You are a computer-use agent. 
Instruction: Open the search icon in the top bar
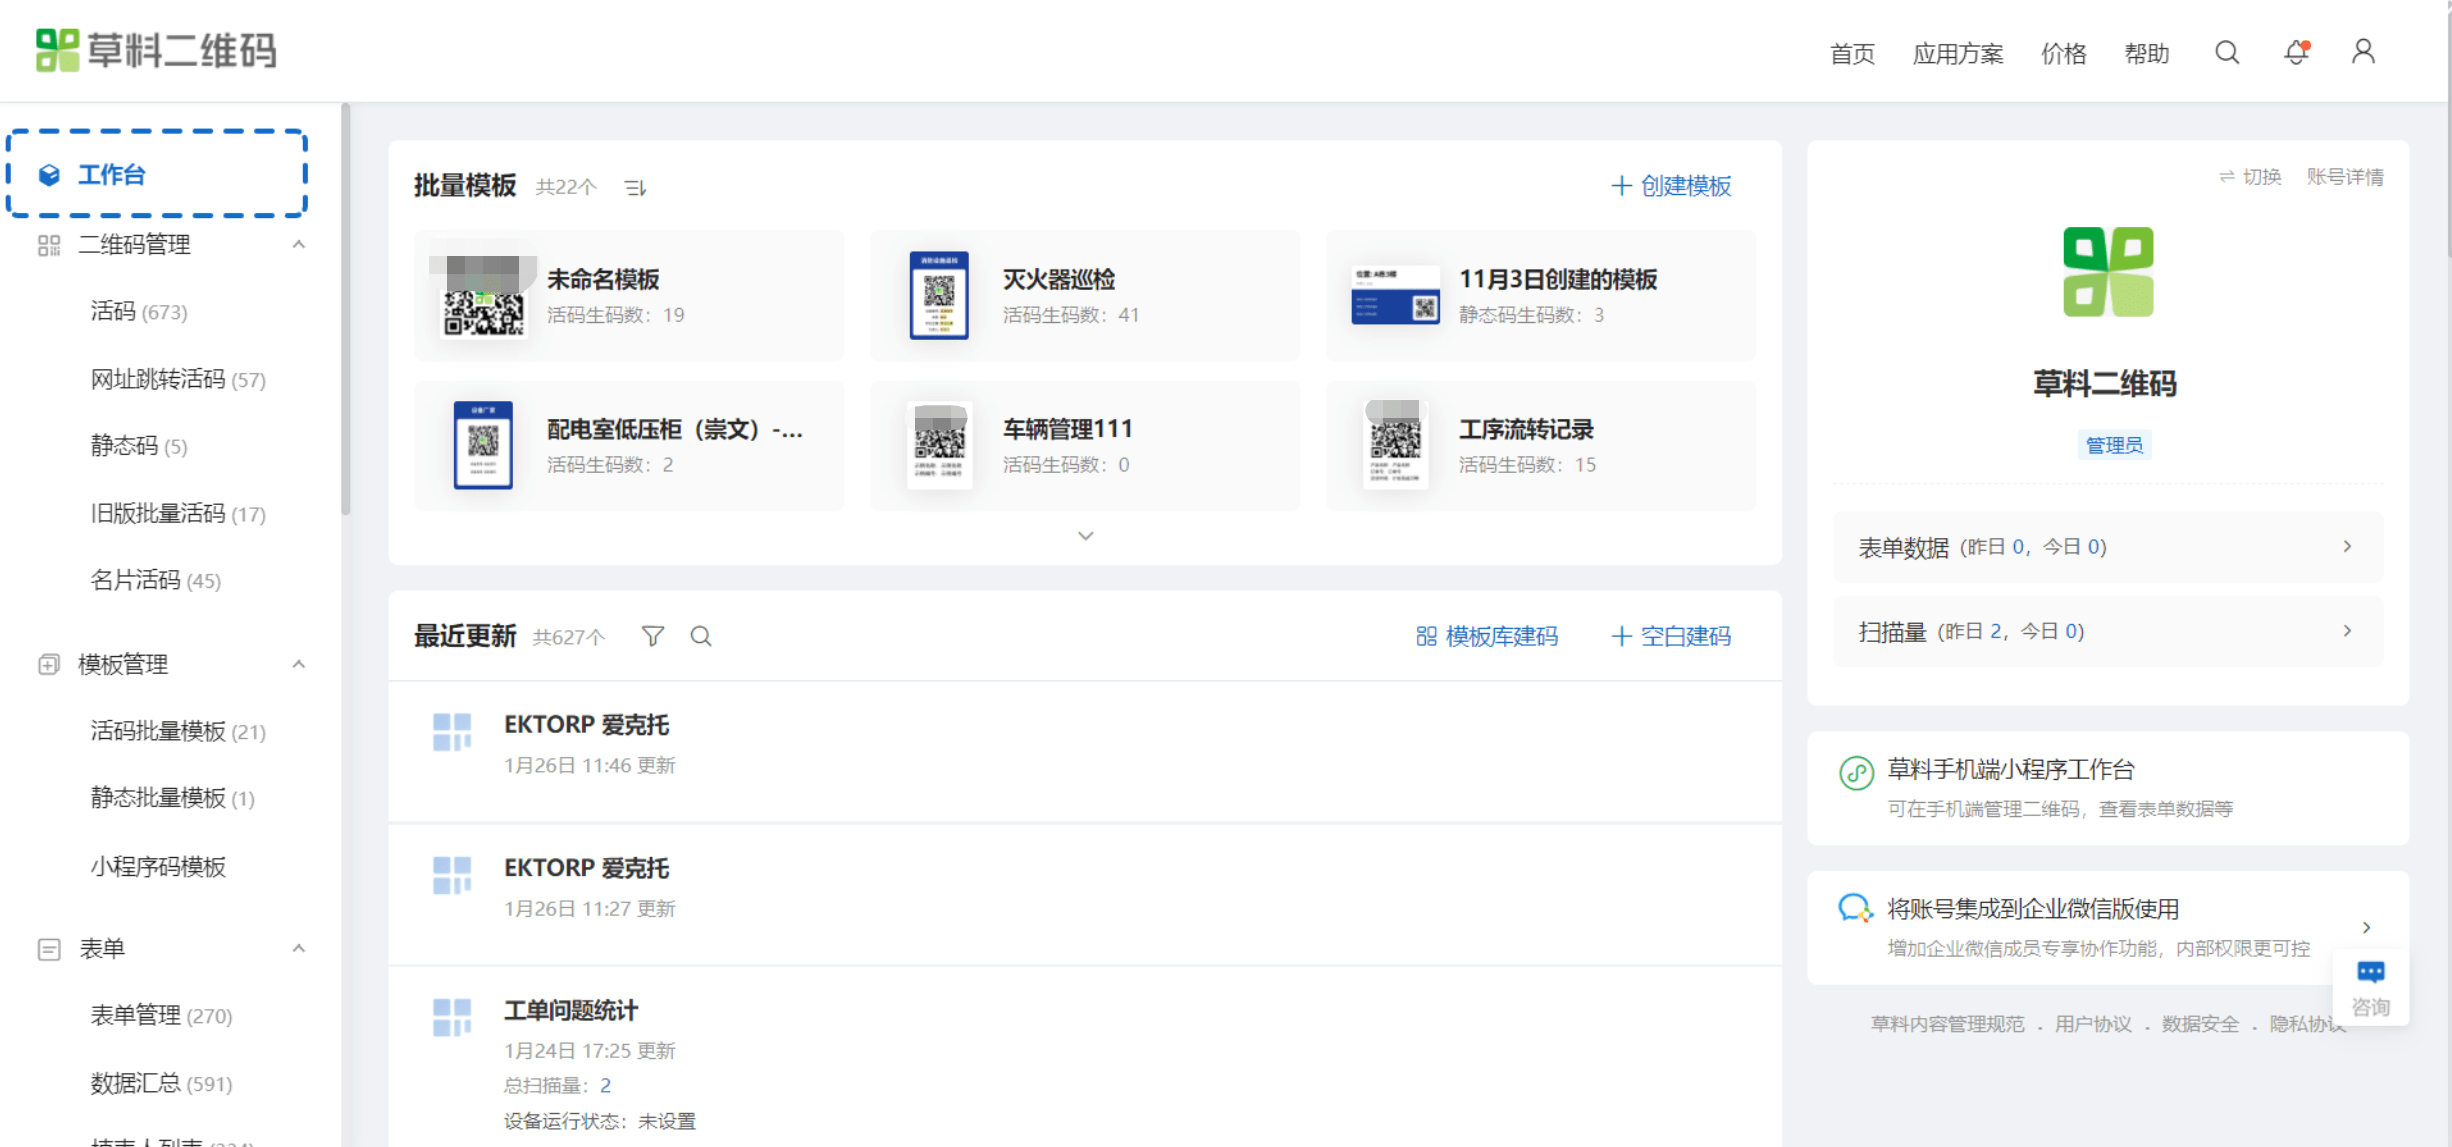(x=2227, y=52)
